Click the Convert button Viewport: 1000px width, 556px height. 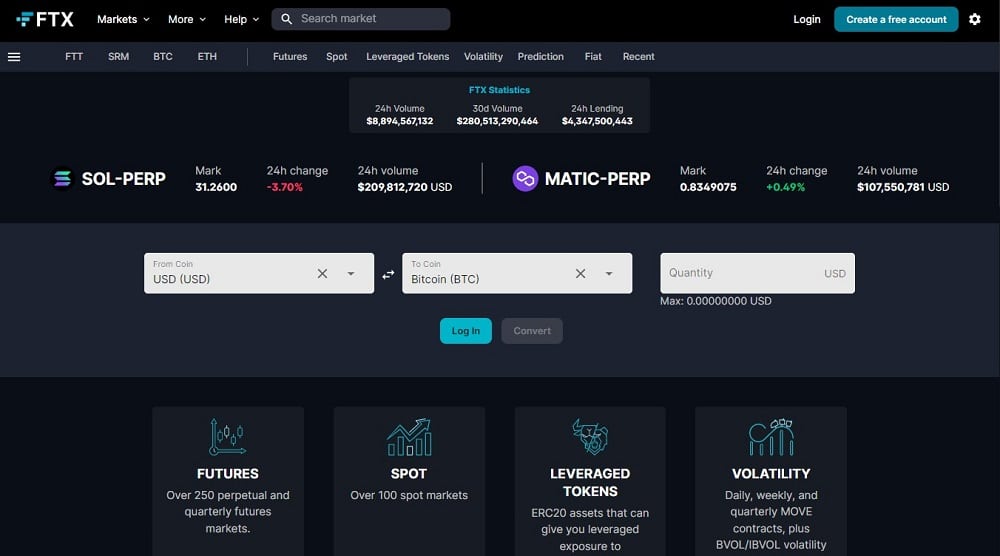[x=532, y=331]
